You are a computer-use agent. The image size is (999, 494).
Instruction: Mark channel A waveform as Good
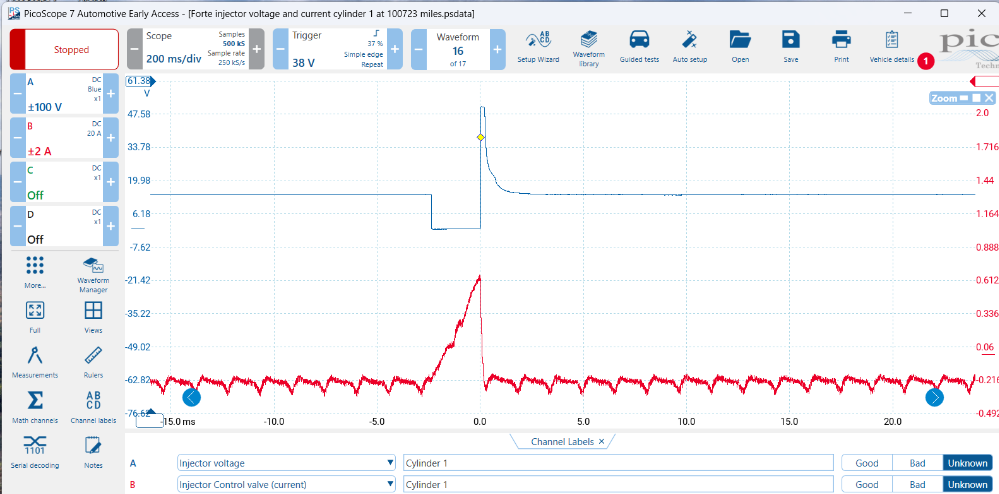(x=866, y=463)
